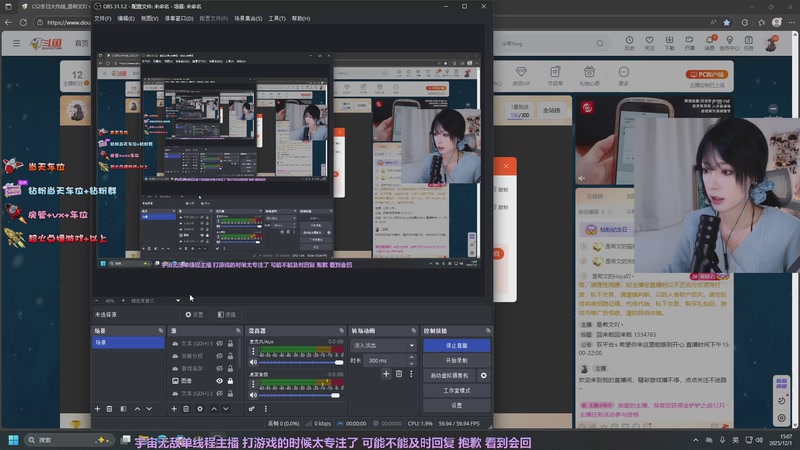800x450 pixels.
Task: Increase transition duration with up stepper
Action: pos(411,358)
